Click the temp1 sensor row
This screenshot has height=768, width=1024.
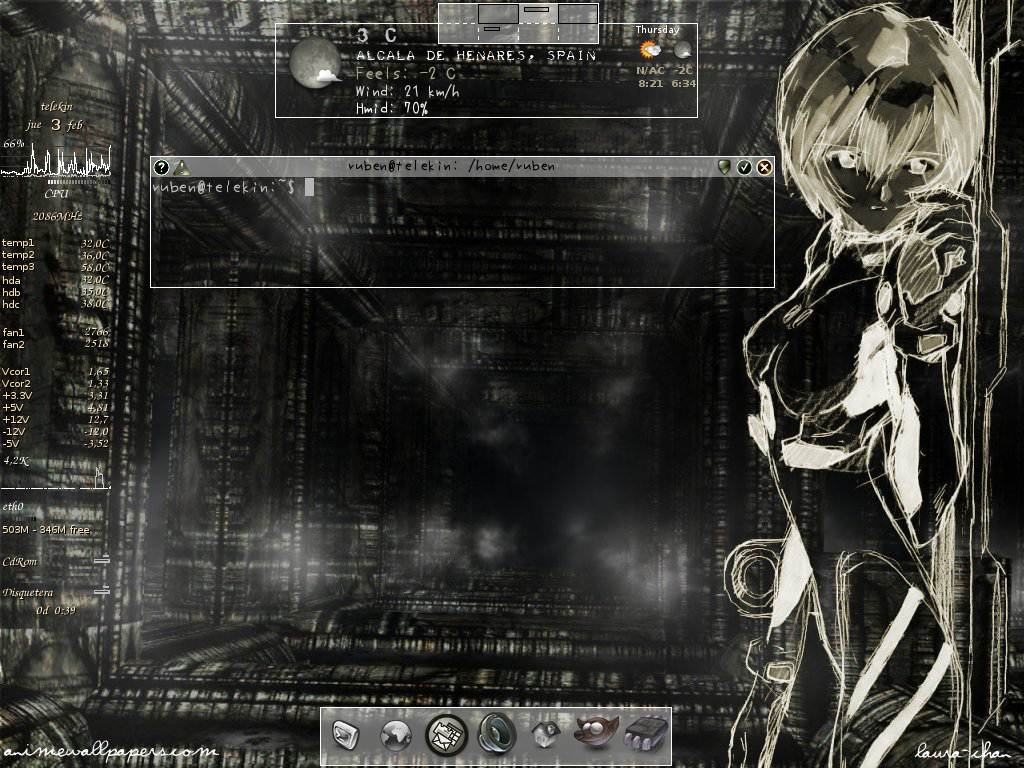pyautogui.click(x=56, y=243)
